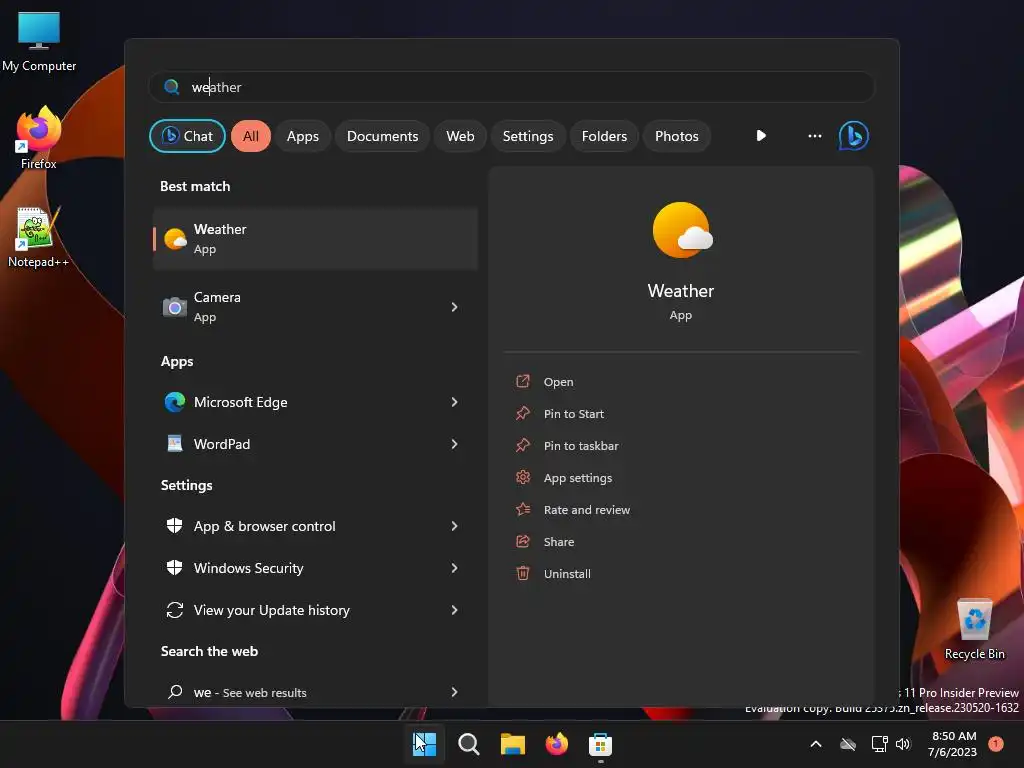Click the Camera app icon in results
1024x768 pixels.
[x=174, y=307]
